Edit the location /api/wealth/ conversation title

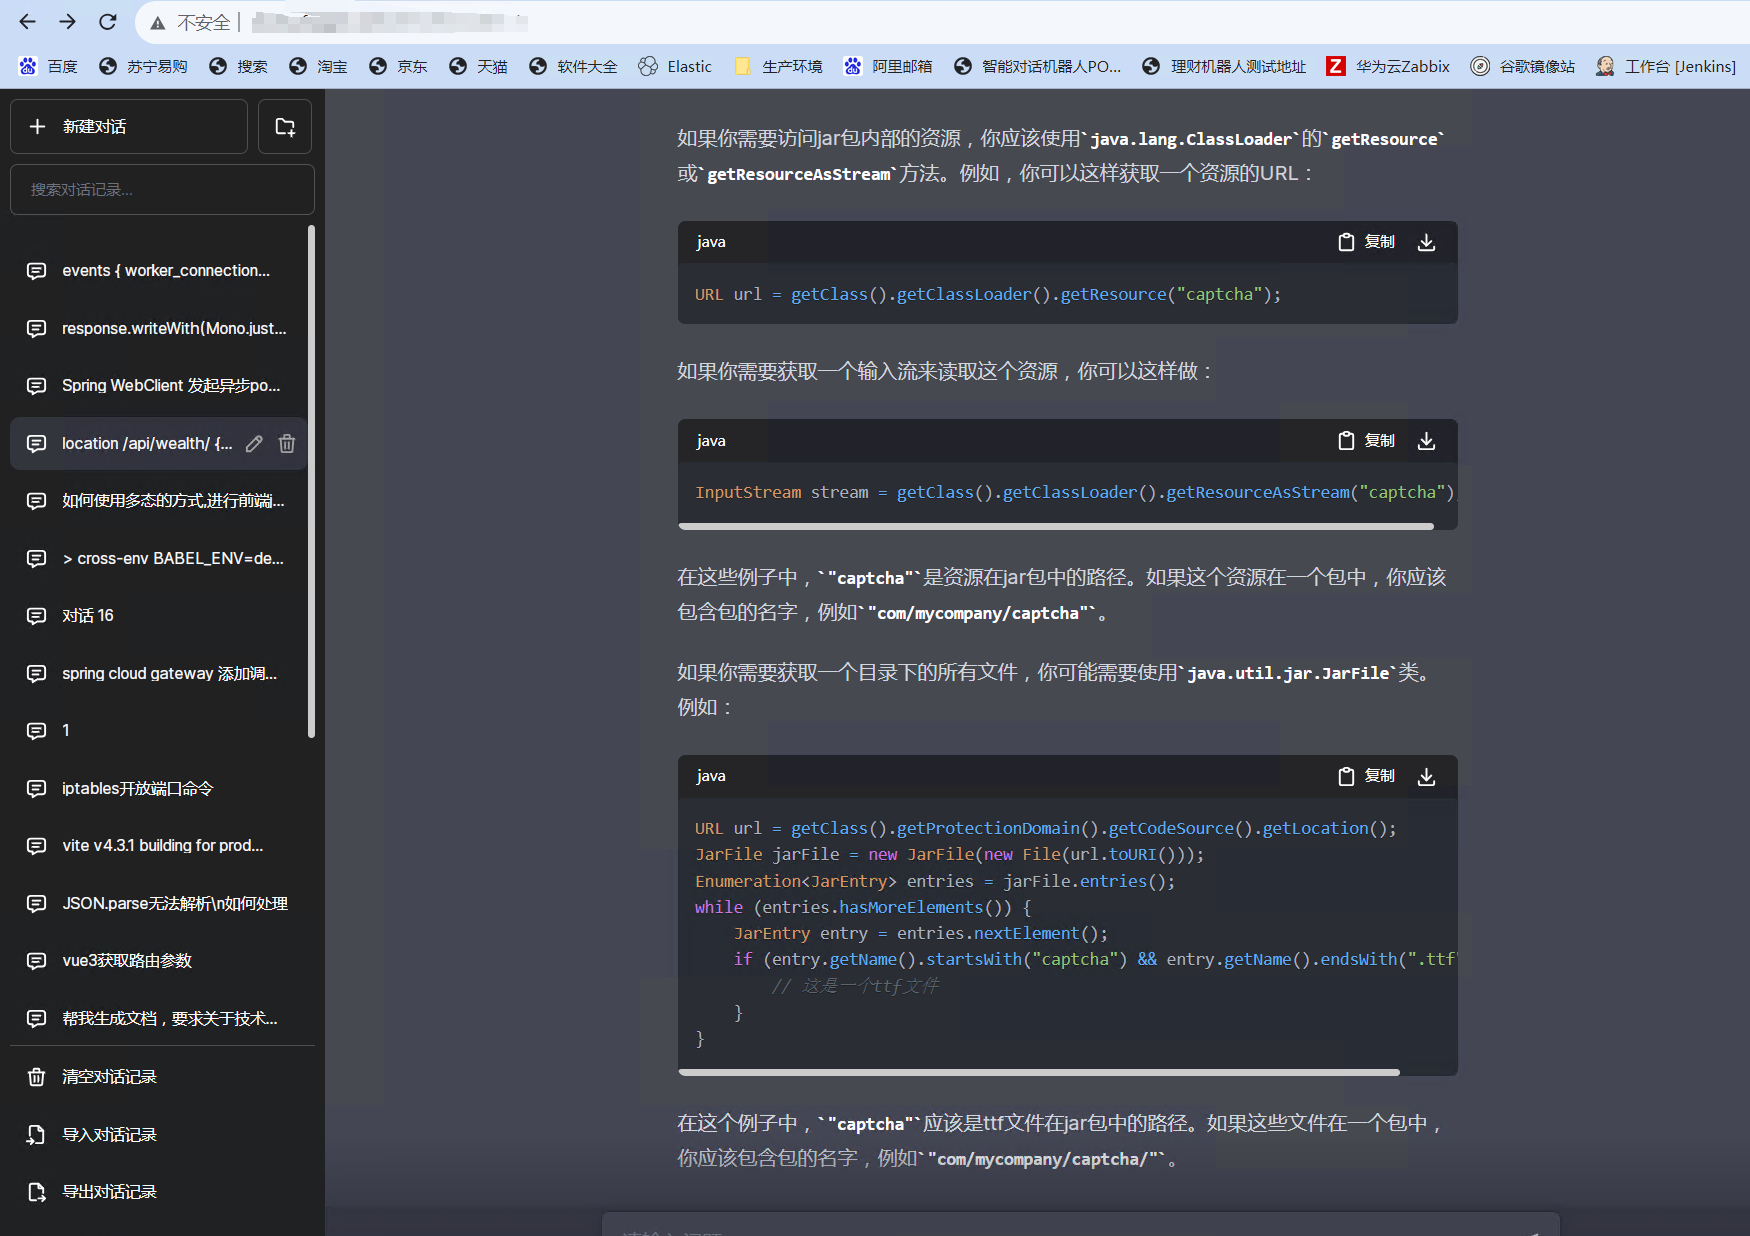(255, 444)
